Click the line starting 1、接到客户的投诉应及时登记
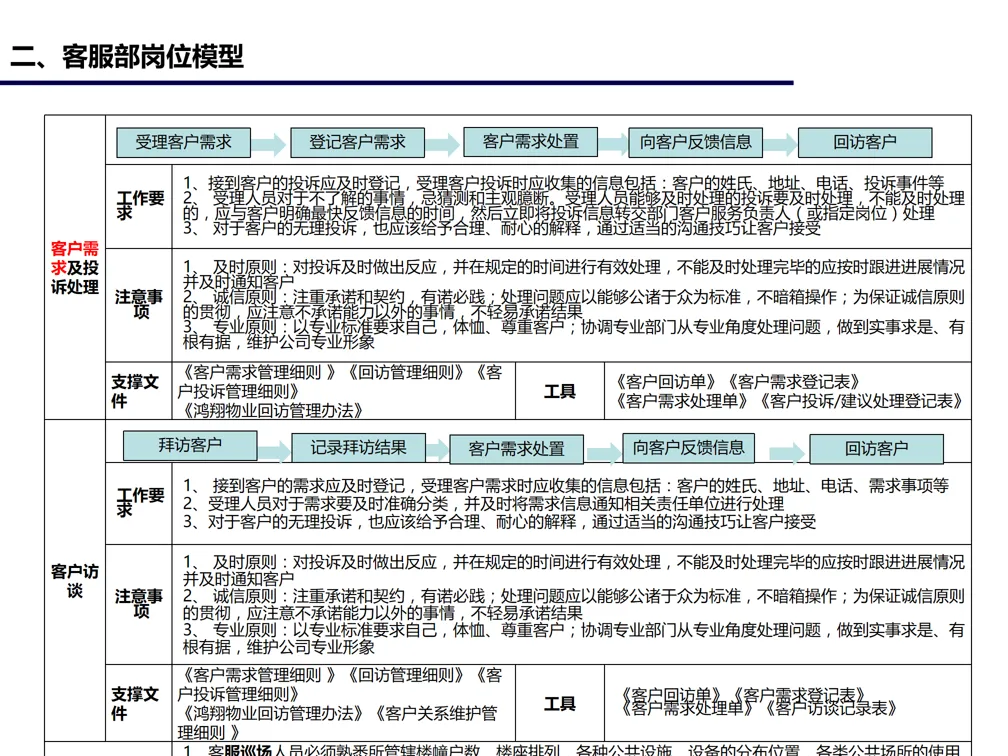This screenshot has height=756, width=1008. [x=564, y=182]
